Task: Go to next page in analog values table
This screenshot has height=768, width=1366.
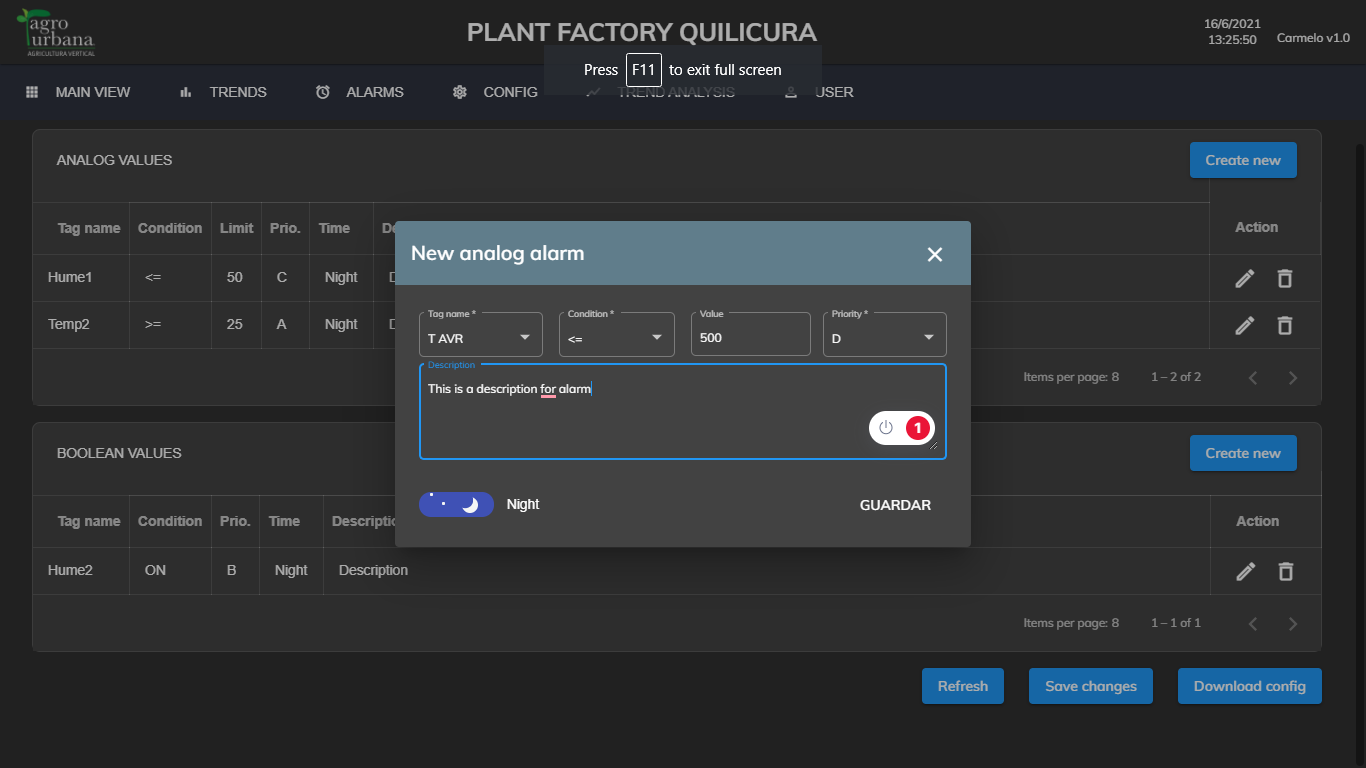Action: click(1293, 378)
